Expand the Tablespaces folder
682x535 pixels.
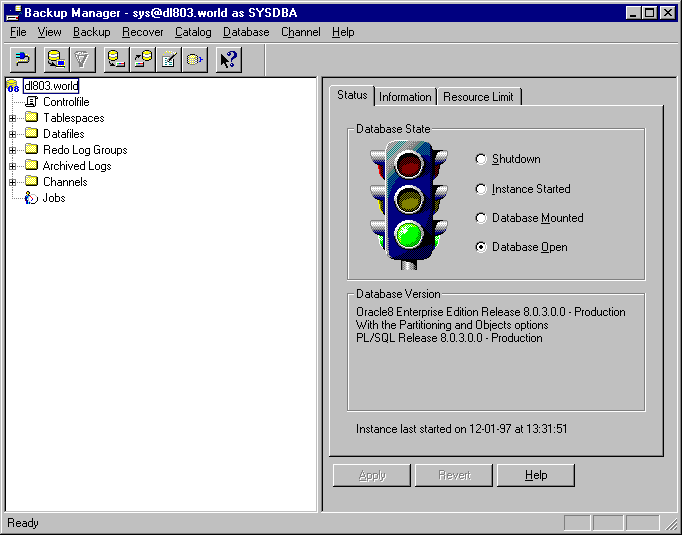point(13,118)
